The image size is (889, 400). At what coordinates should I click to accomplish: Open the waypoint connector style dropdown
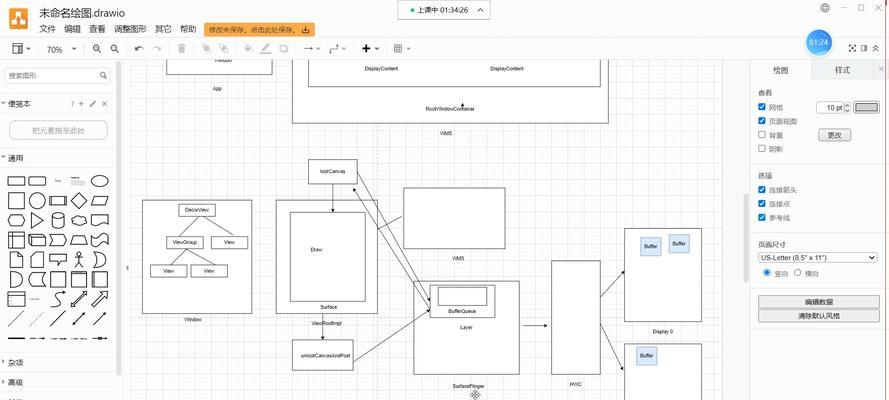click(x=337, y=49)
